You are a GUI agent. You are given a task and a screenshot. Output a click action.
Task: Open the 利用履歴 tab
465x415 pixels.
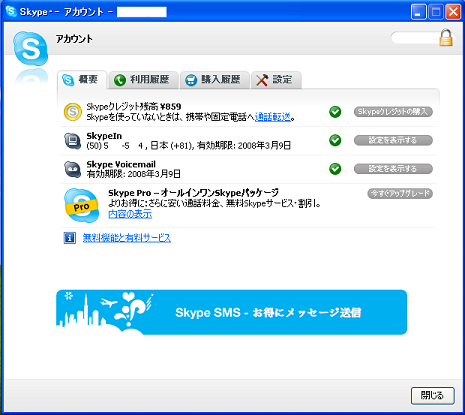(x=144, y=80)
